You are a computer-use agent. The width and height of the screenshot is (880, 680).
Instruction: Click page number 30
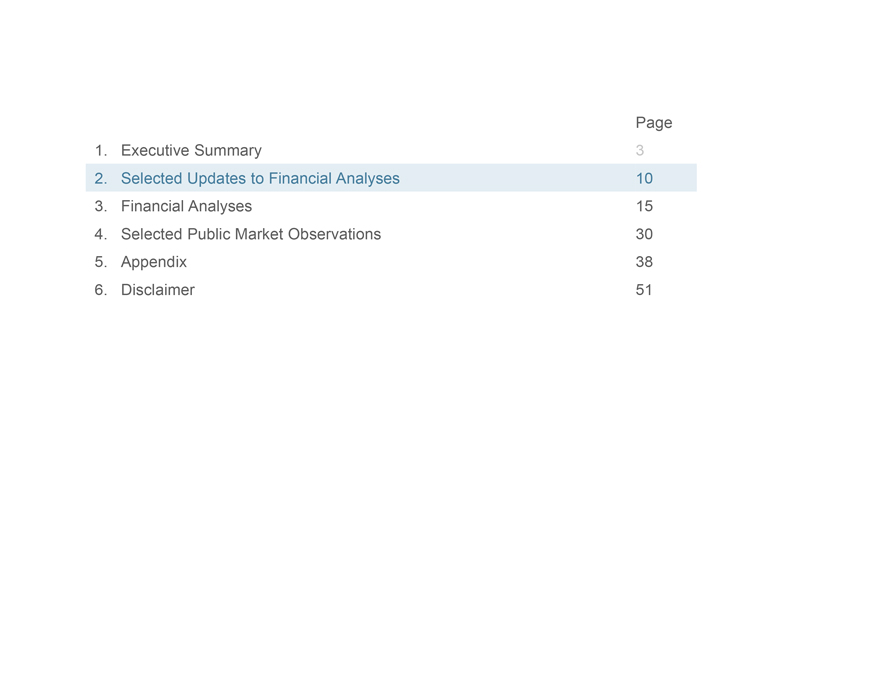point(644,234)
